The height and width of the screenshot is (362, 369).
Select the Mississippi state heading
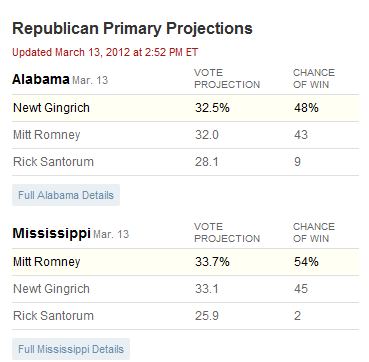tap(51, 234)
